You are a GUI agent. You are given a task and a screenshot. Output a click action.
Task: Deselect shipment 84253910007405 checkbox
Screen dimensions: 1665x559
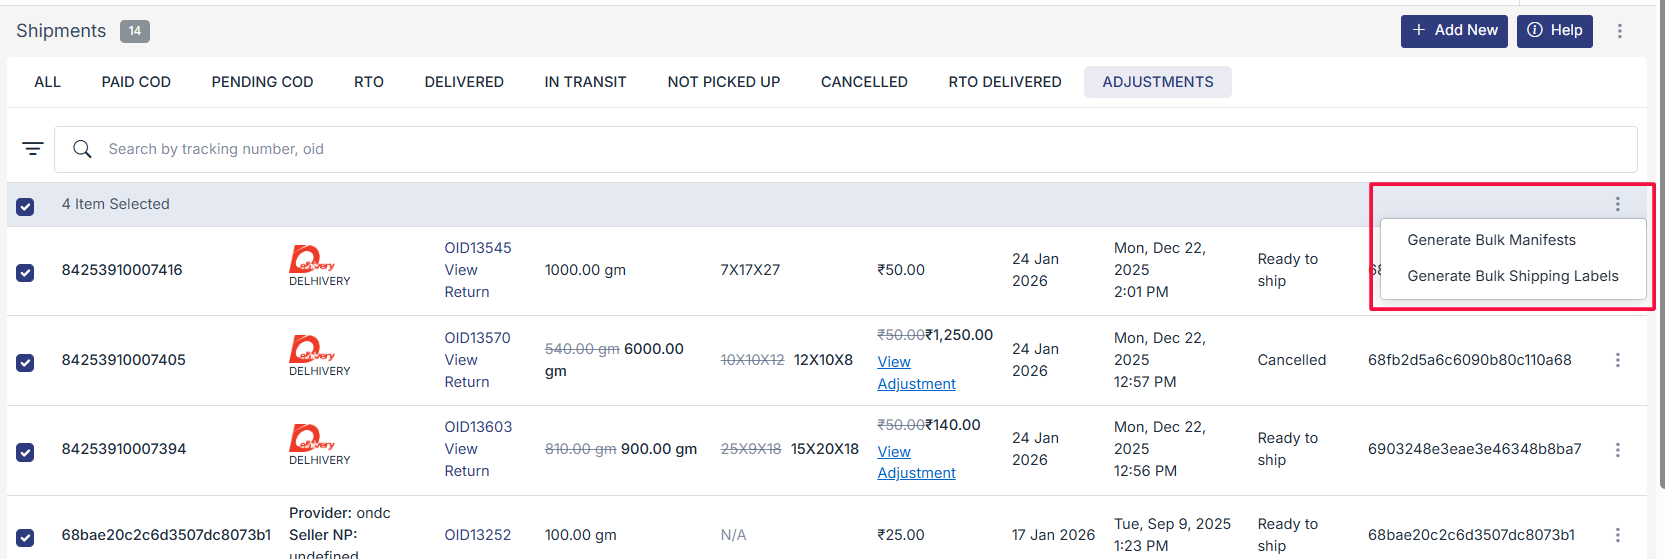25,362
